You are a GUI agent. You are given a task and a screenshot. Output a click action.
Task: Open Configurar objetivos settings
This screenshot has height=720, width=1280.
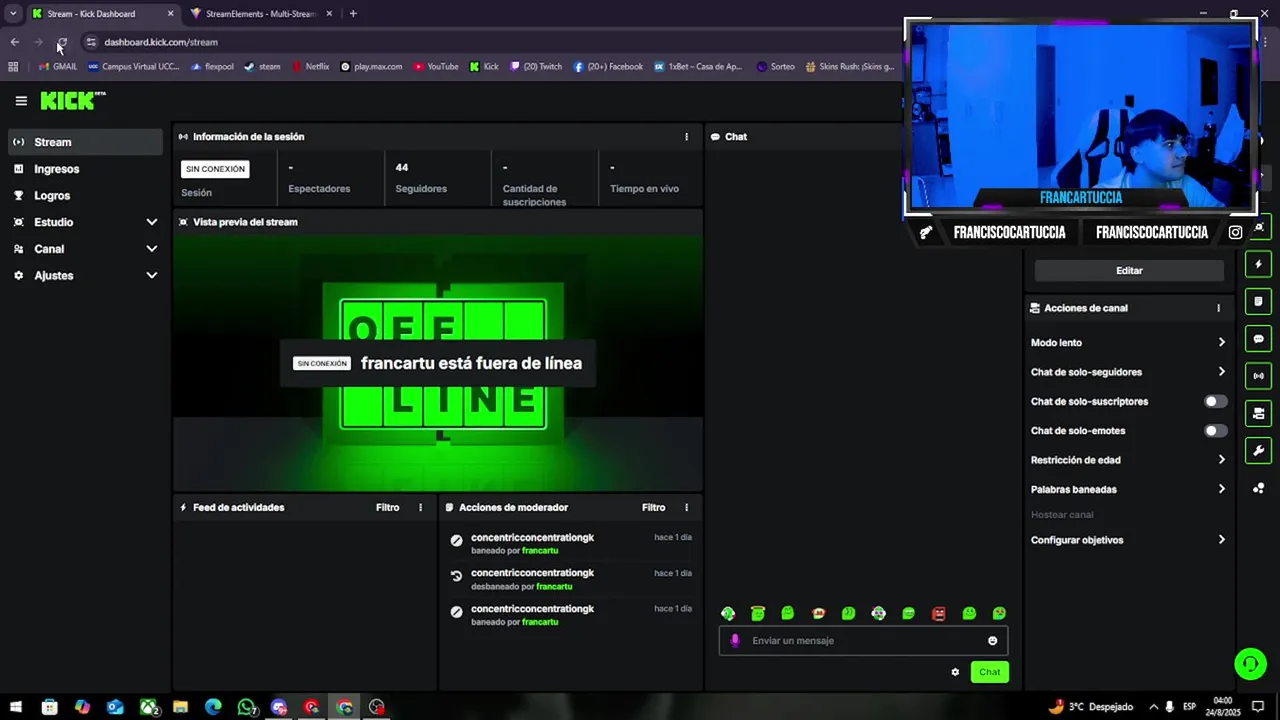1129,540
